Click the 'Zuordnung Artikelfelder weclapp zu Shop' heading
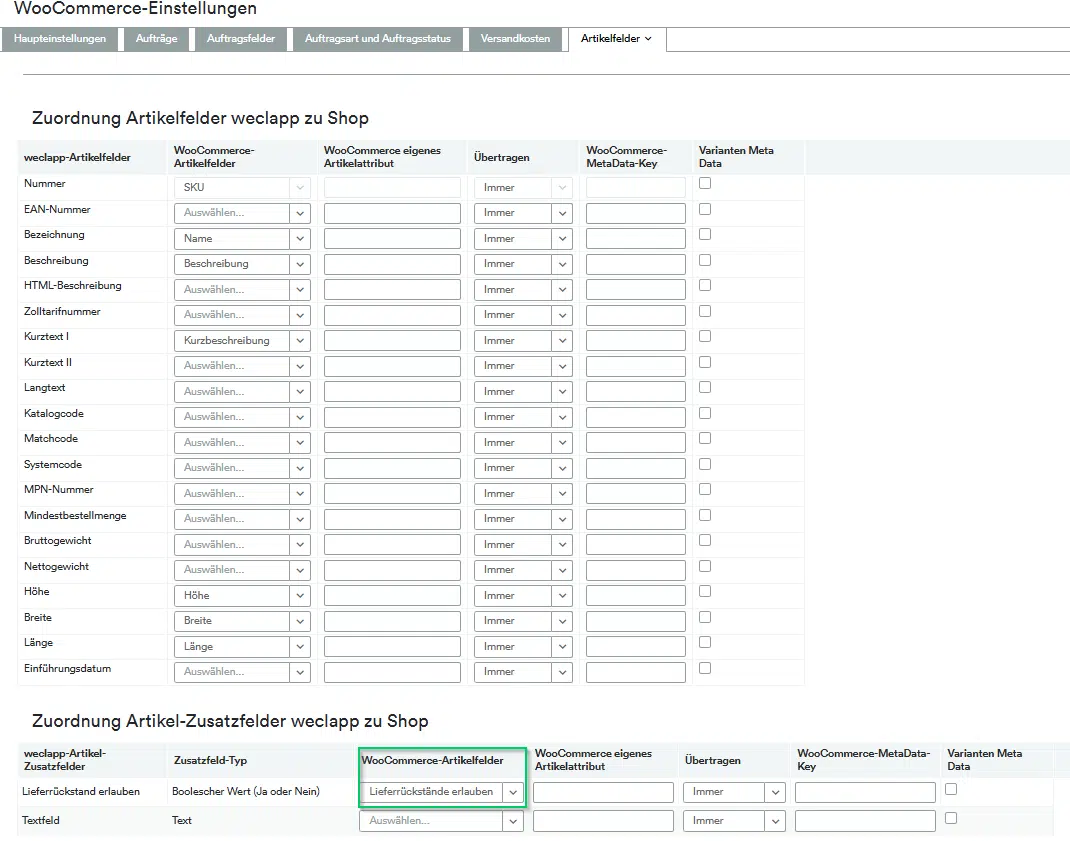 pos(201,118)
